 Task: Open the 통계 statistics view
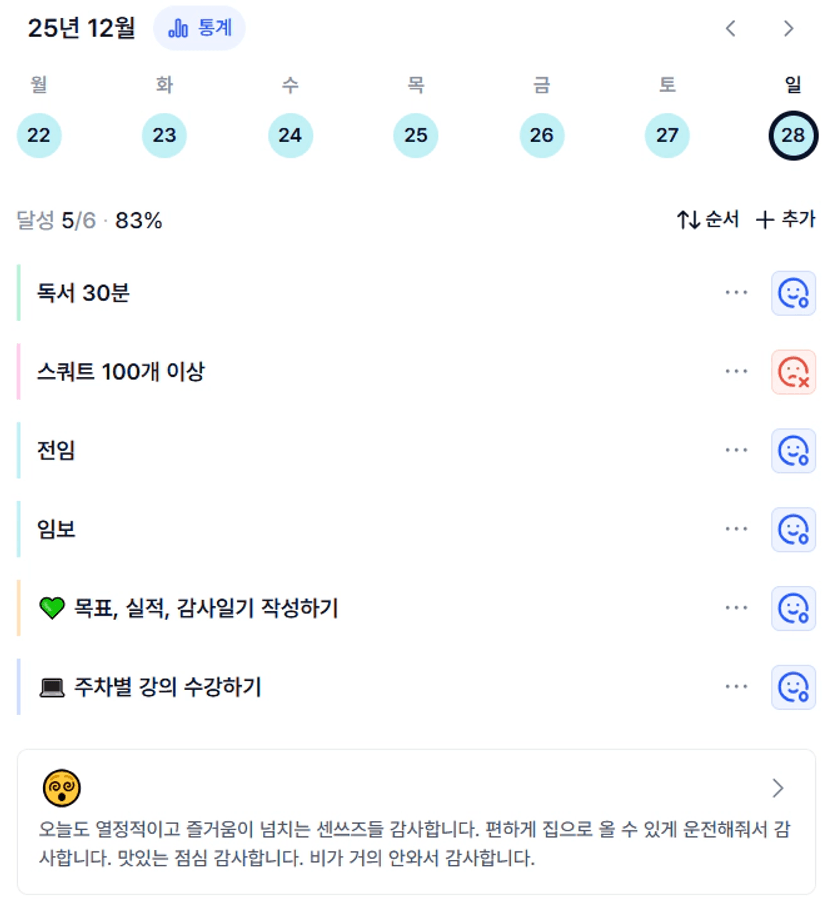coord(199,28)
